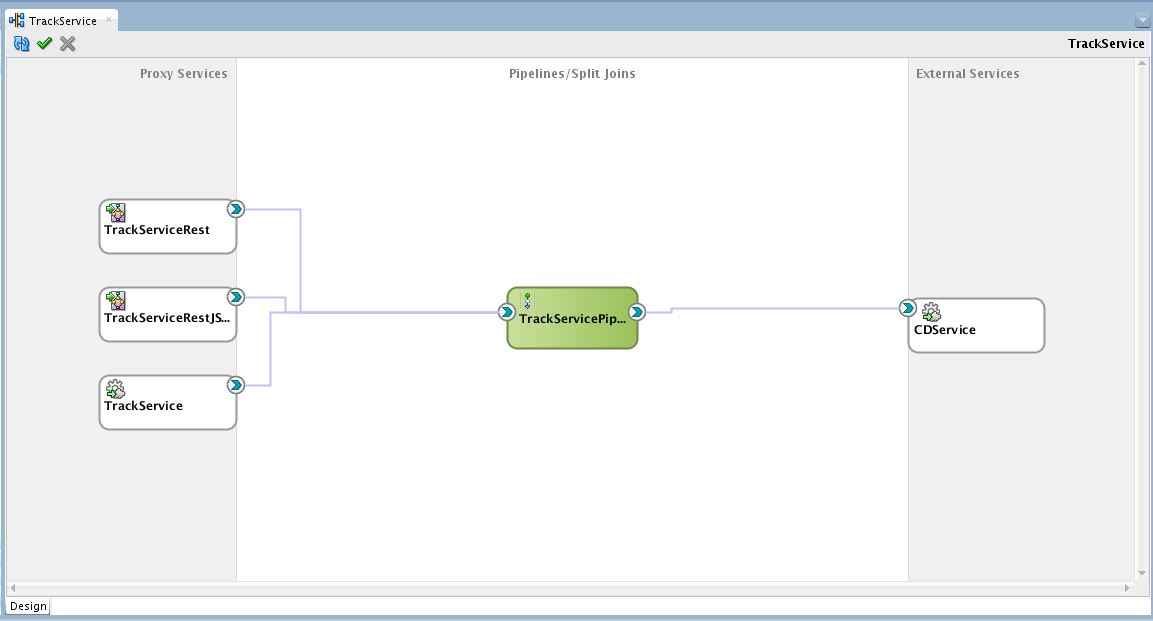This screenshot has height=621, width=1153.
Task: Click the input port arrow on TrackServicePip node
Action: [x=507, y=312]
